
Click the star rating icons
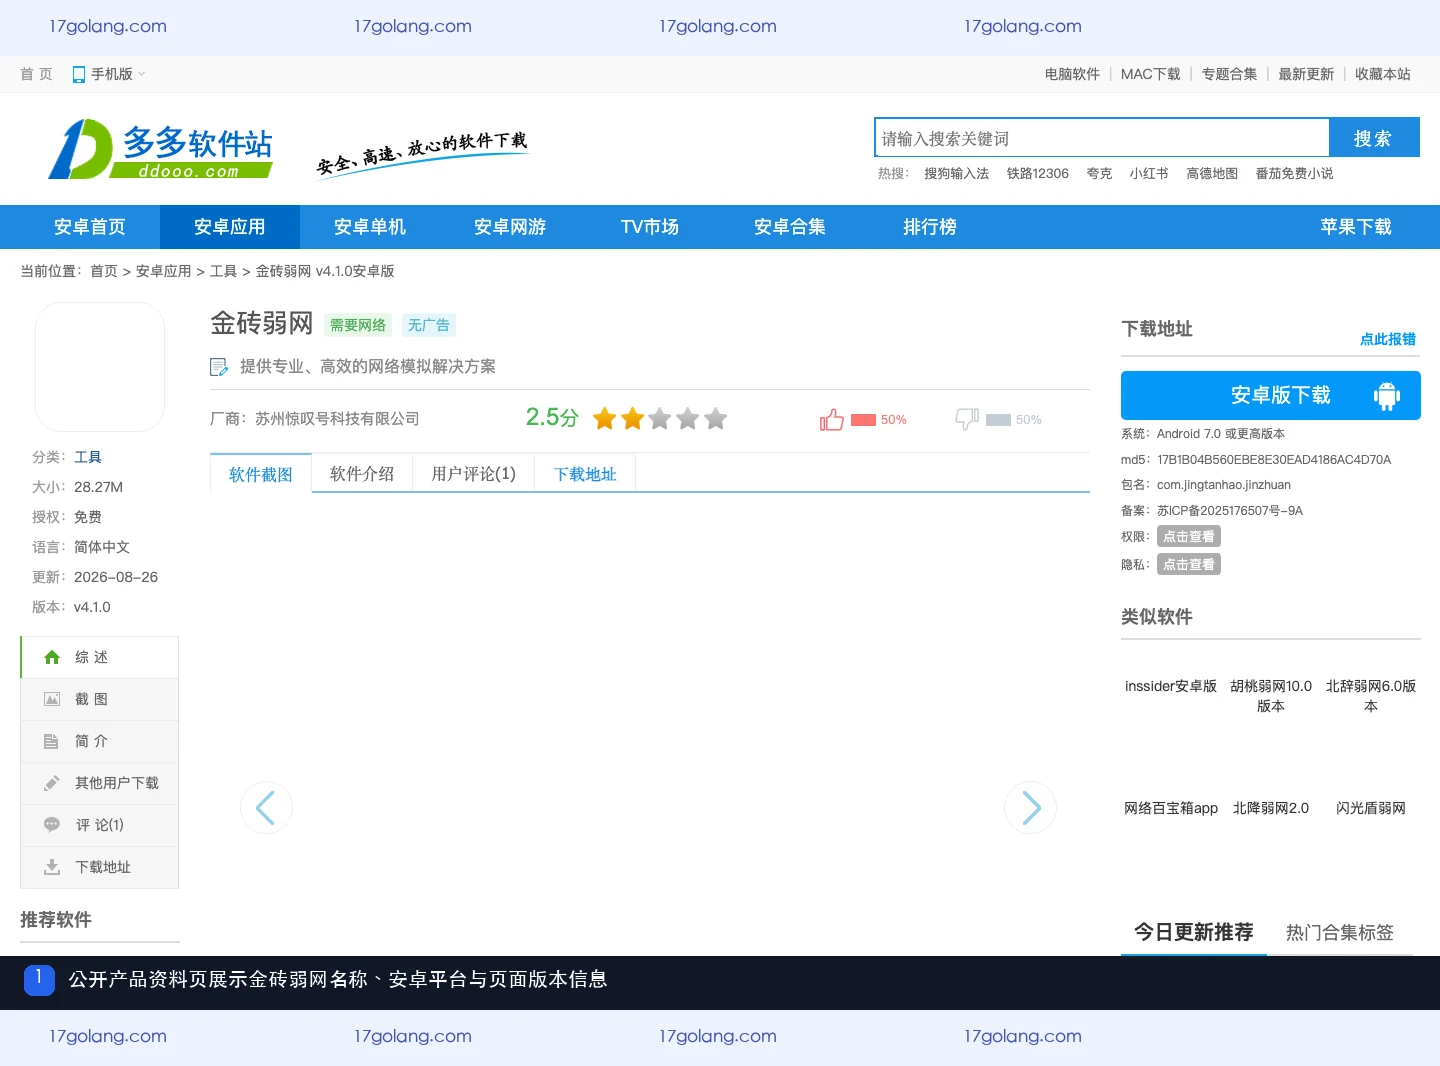[x=660, y=419]
